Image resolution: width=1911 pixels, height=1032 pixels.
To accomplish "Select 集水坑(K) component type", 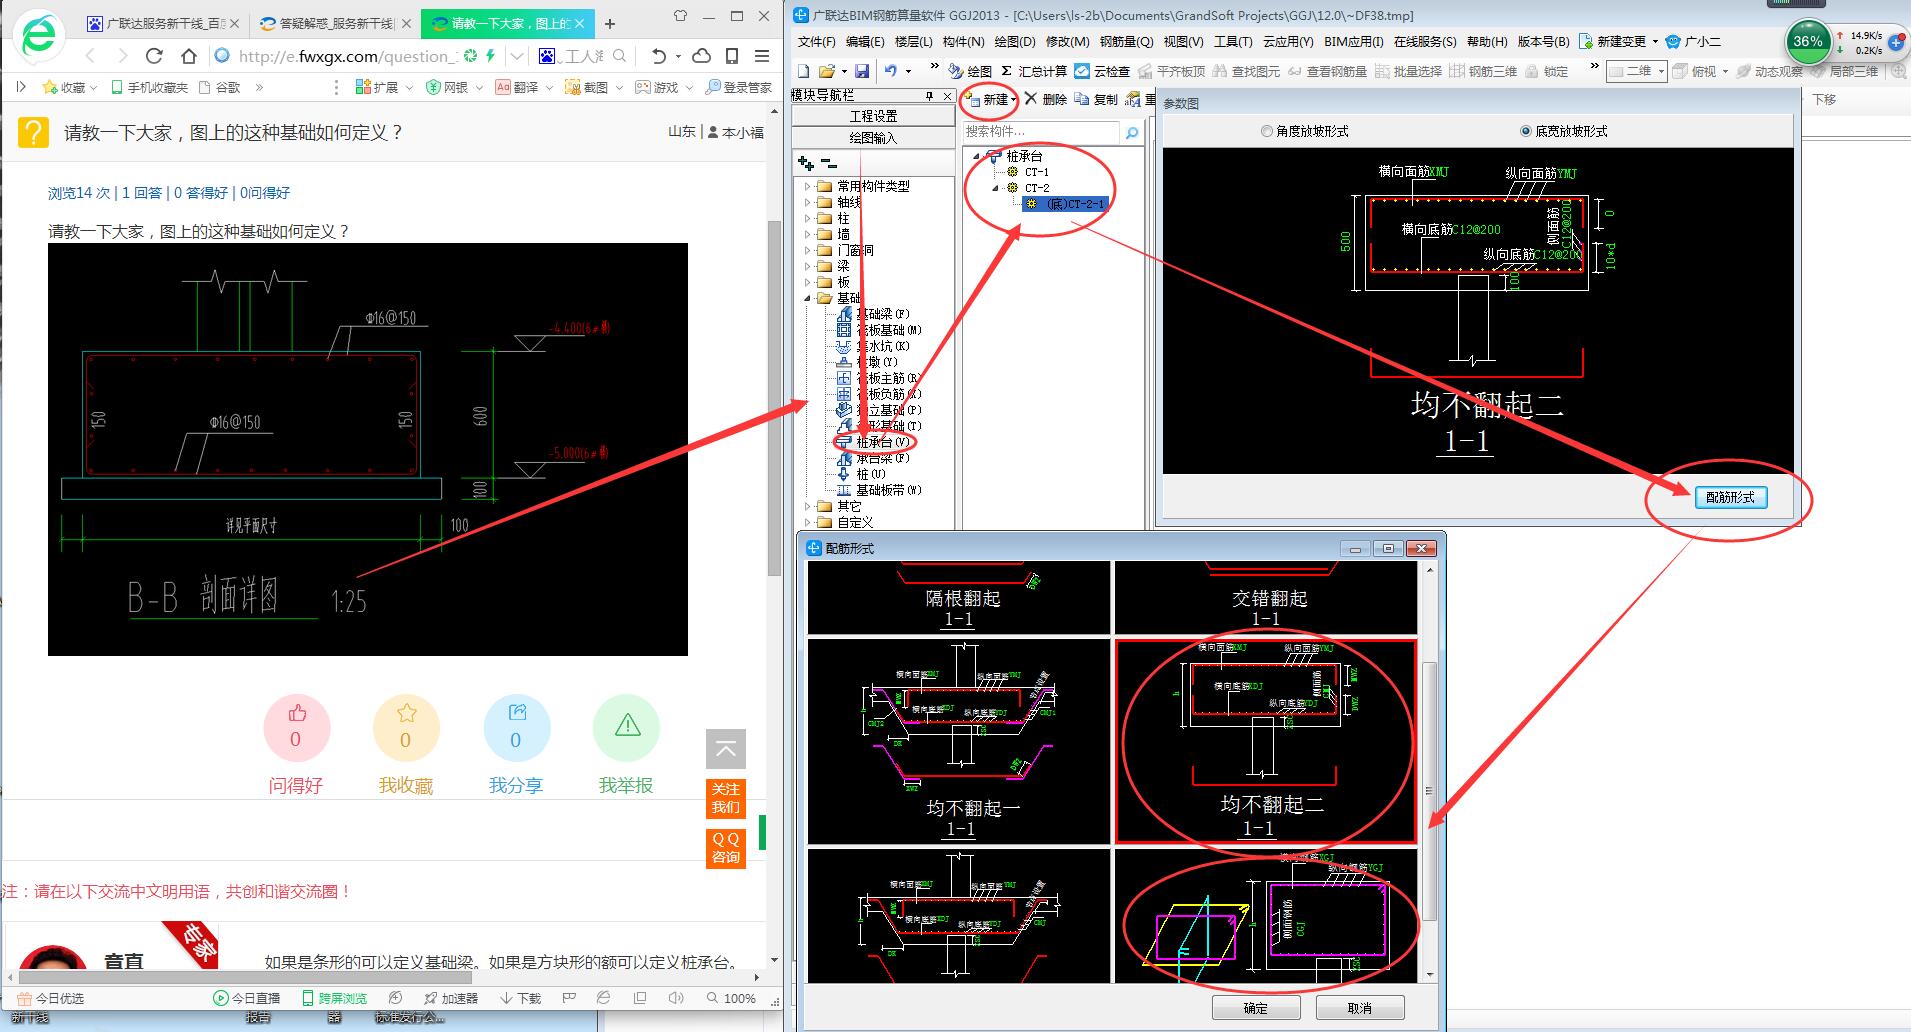I will click(873, 346).
